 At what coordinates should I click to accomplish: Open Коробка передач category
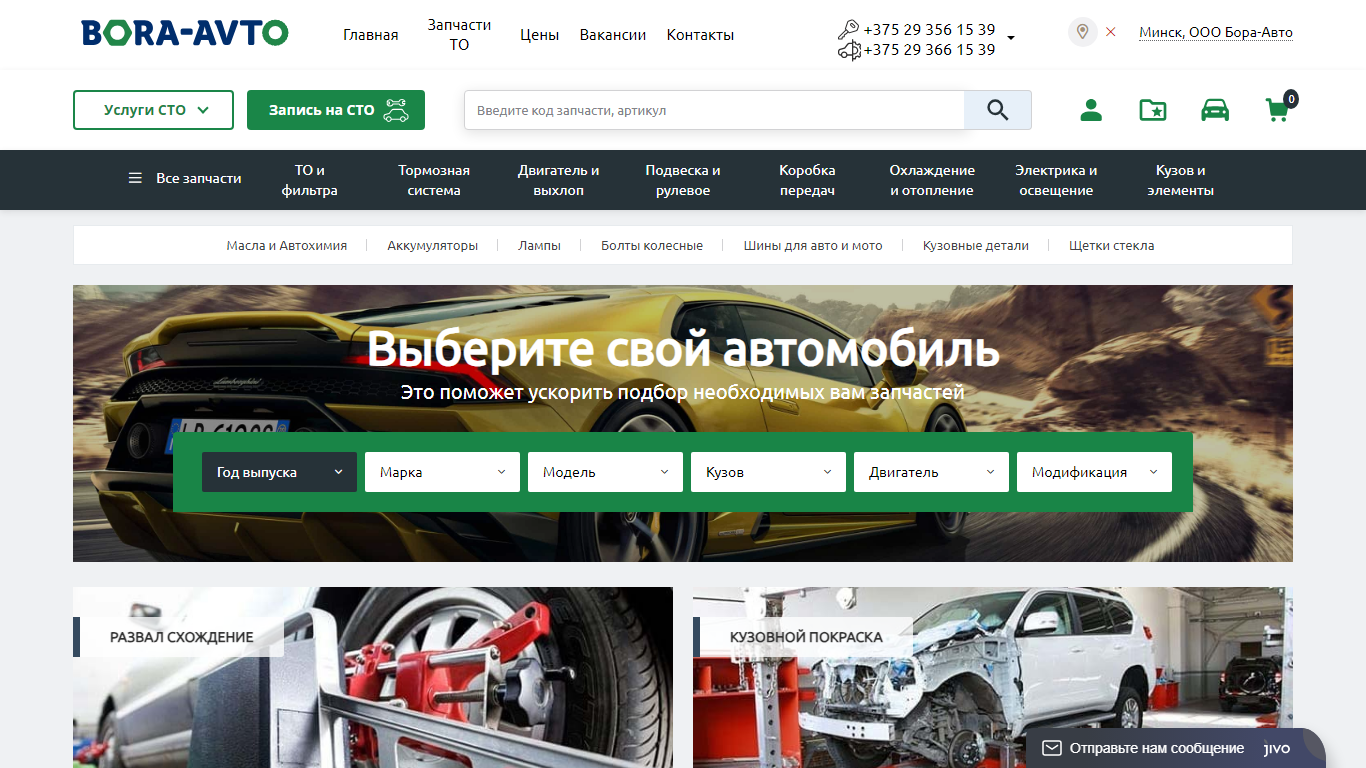click(x=807, y=180)
